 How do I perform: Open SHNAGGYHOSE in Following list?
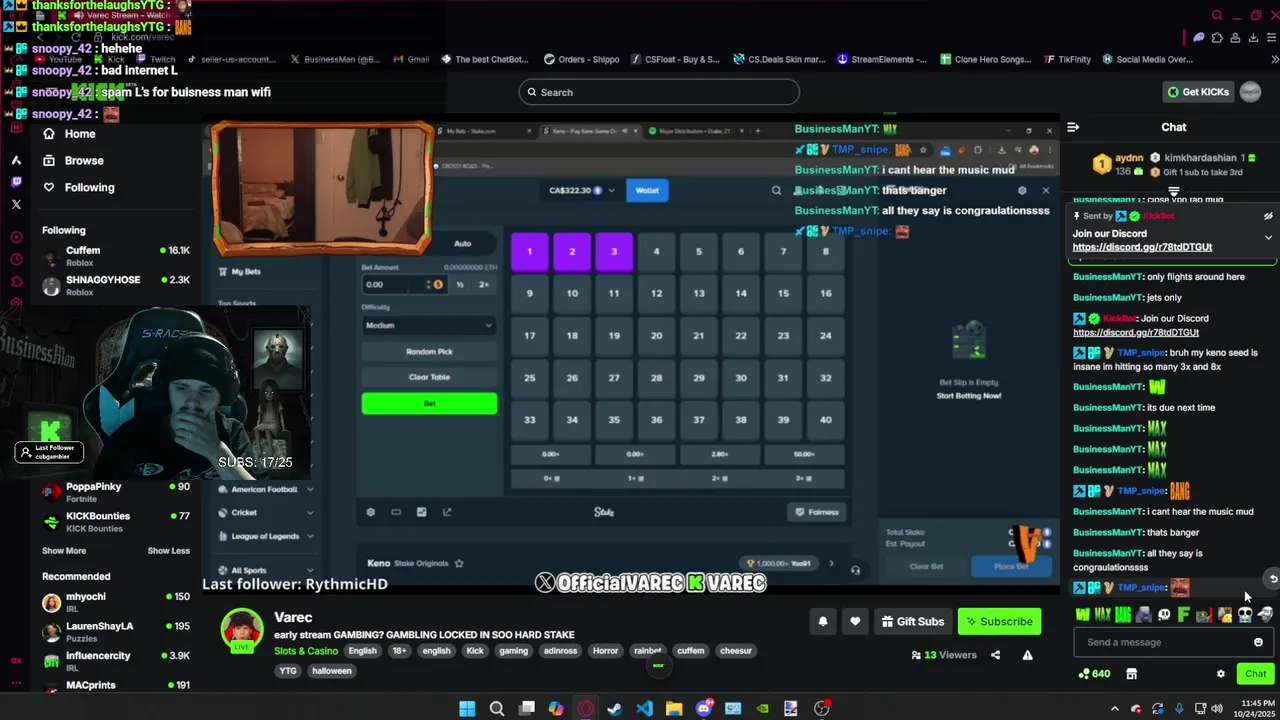click(115, 285)
